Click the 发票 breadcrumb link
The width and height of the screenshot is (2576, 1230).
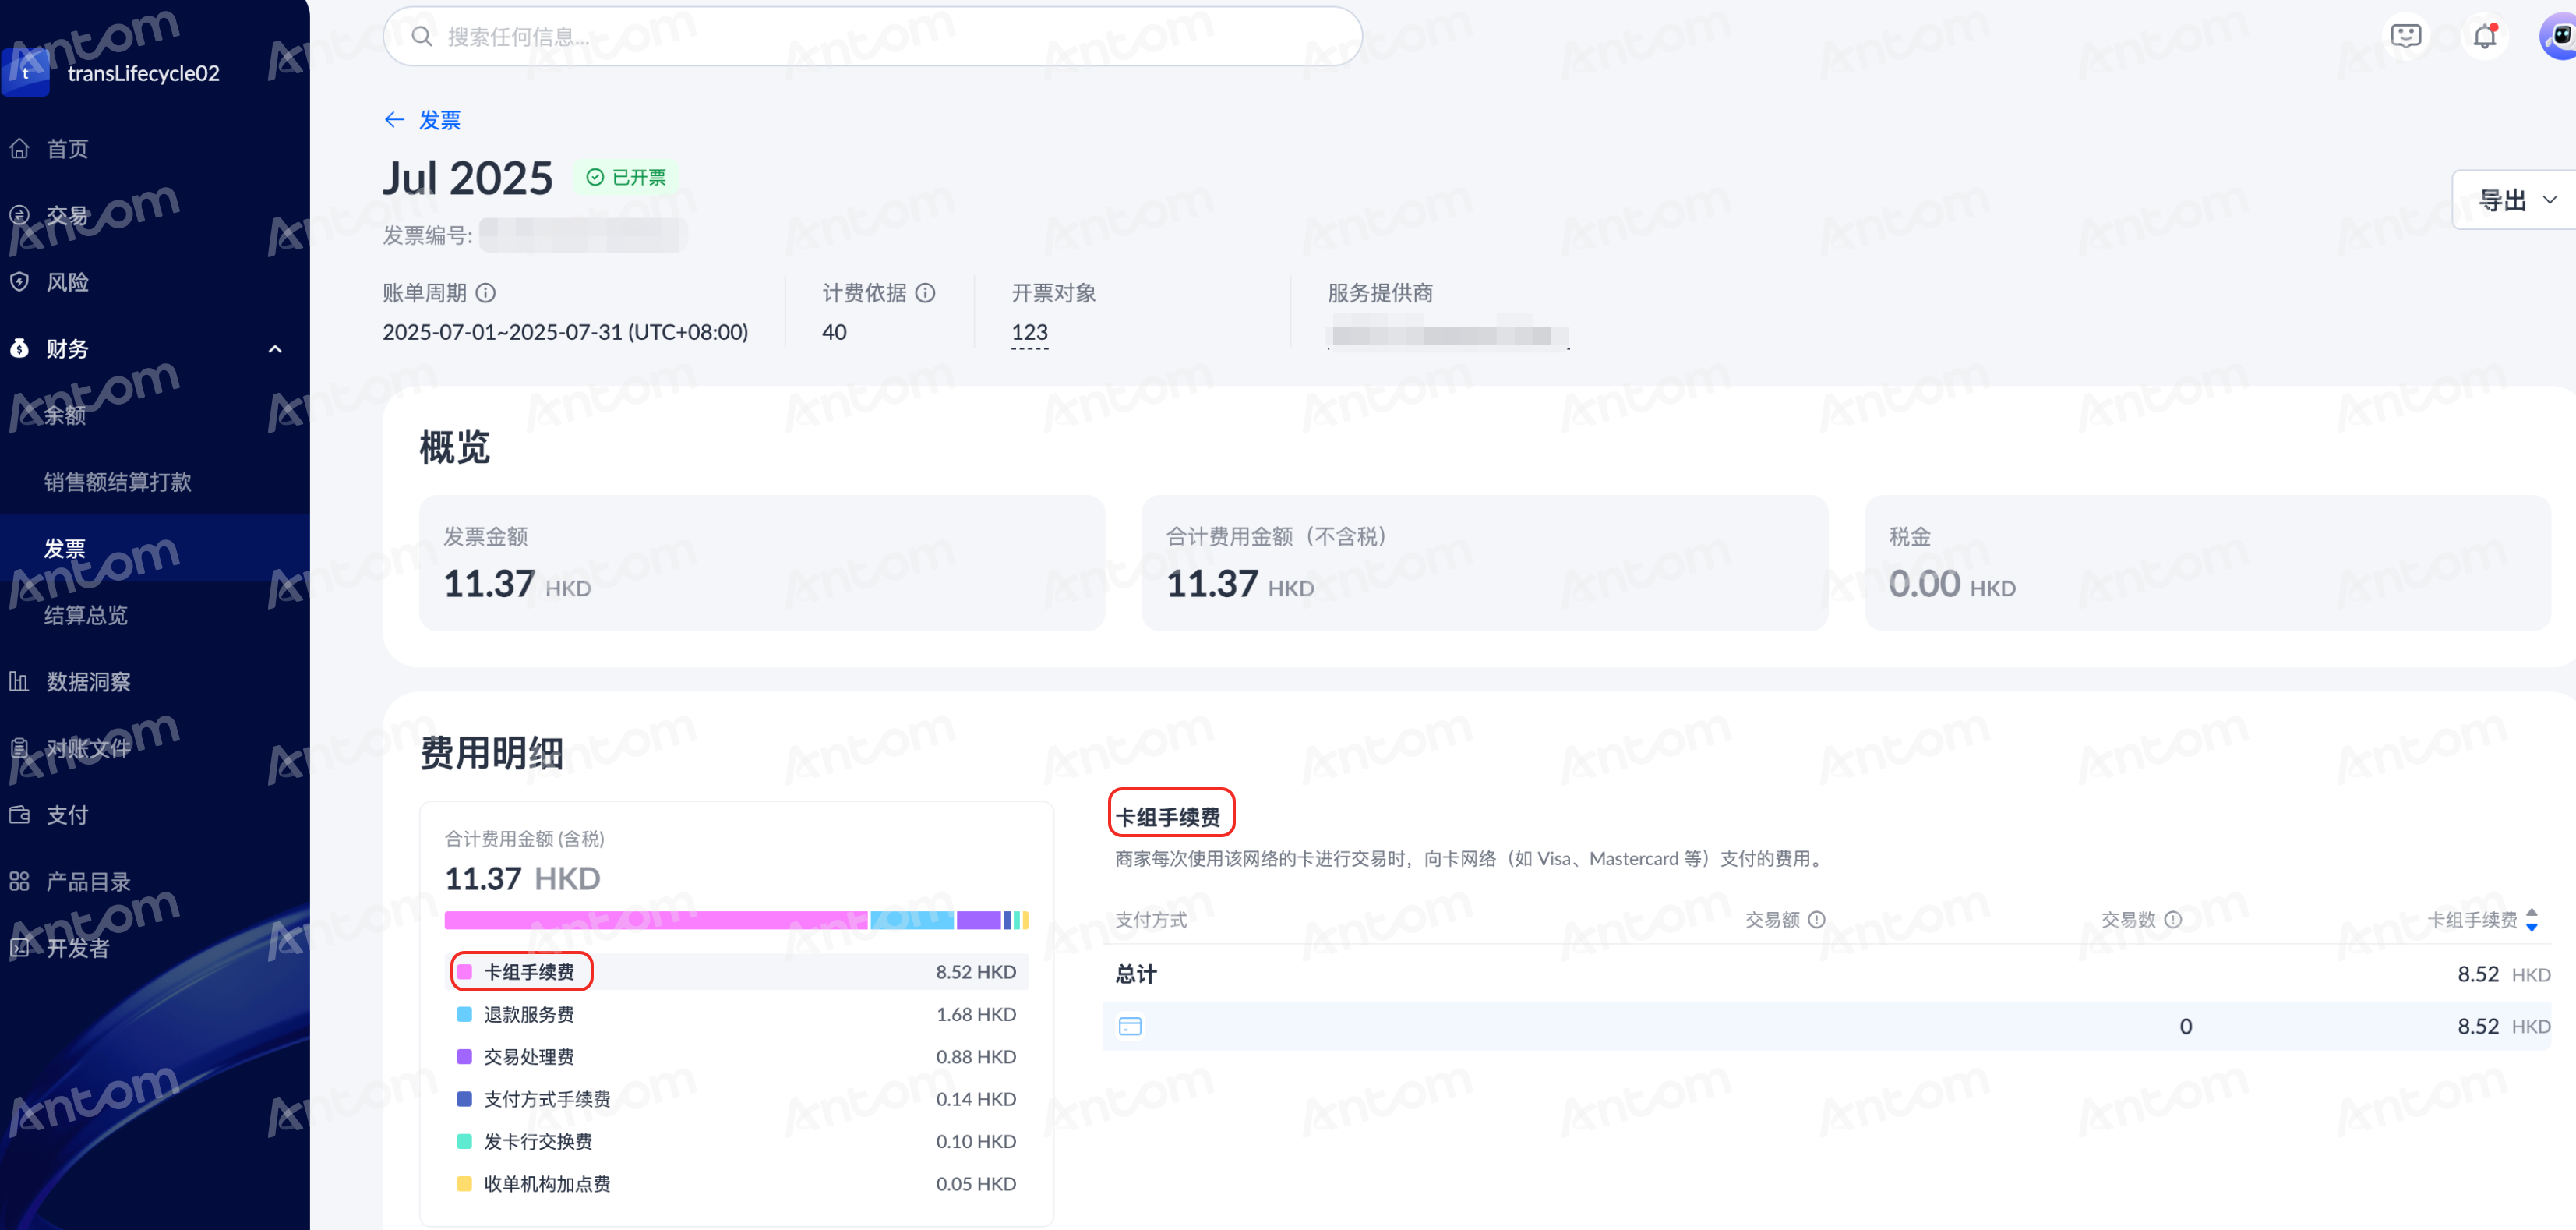click(439, 120)
